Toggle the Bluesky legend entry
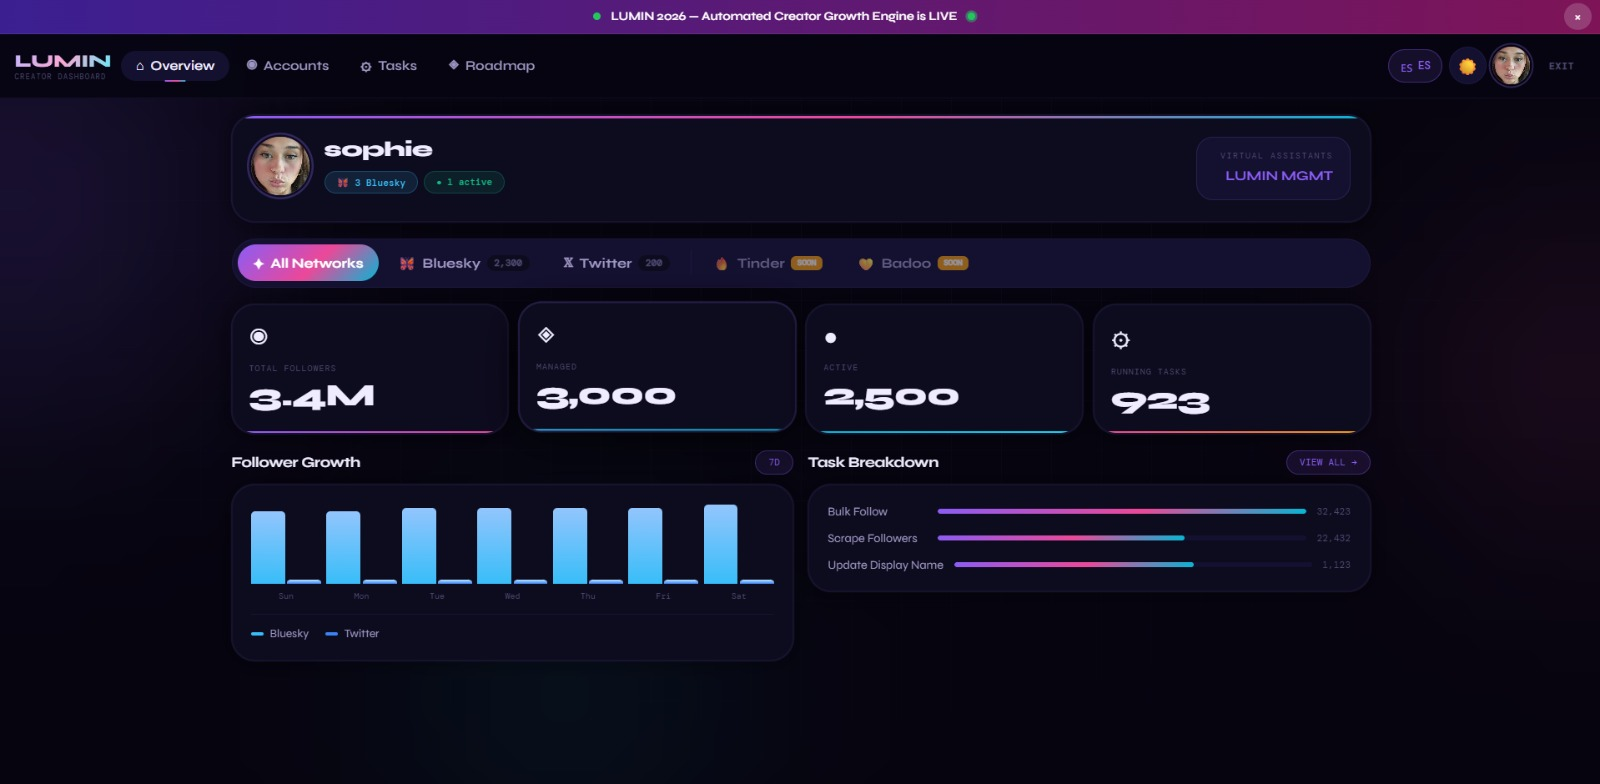Screen dimensions: 1600x784 (280, 634)
